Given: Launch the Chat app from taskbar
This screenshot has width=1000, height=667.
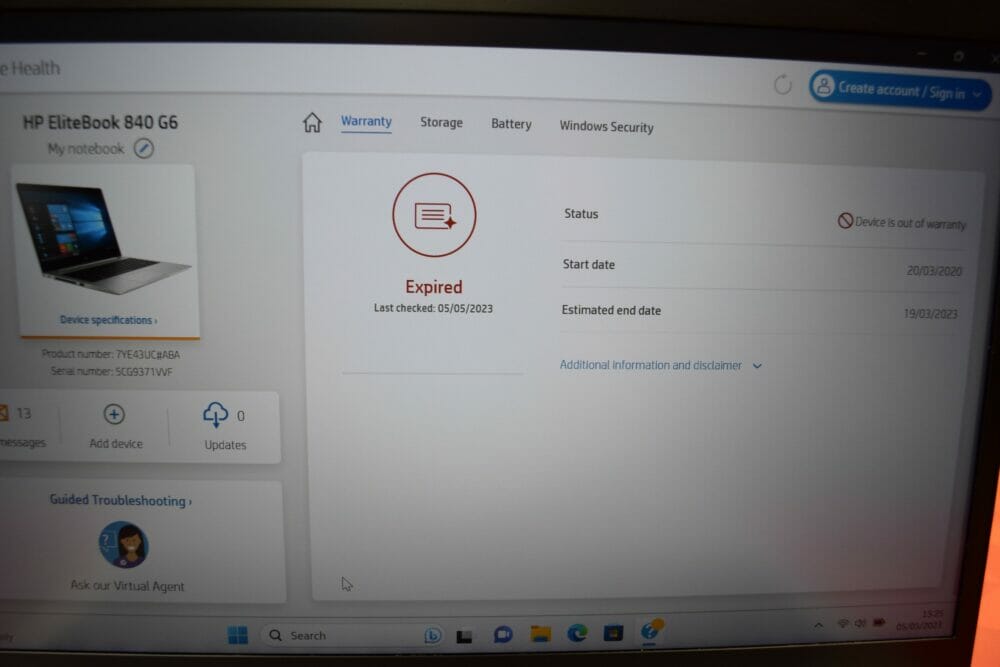Looking at the screenshot, I should coord(503,634).
